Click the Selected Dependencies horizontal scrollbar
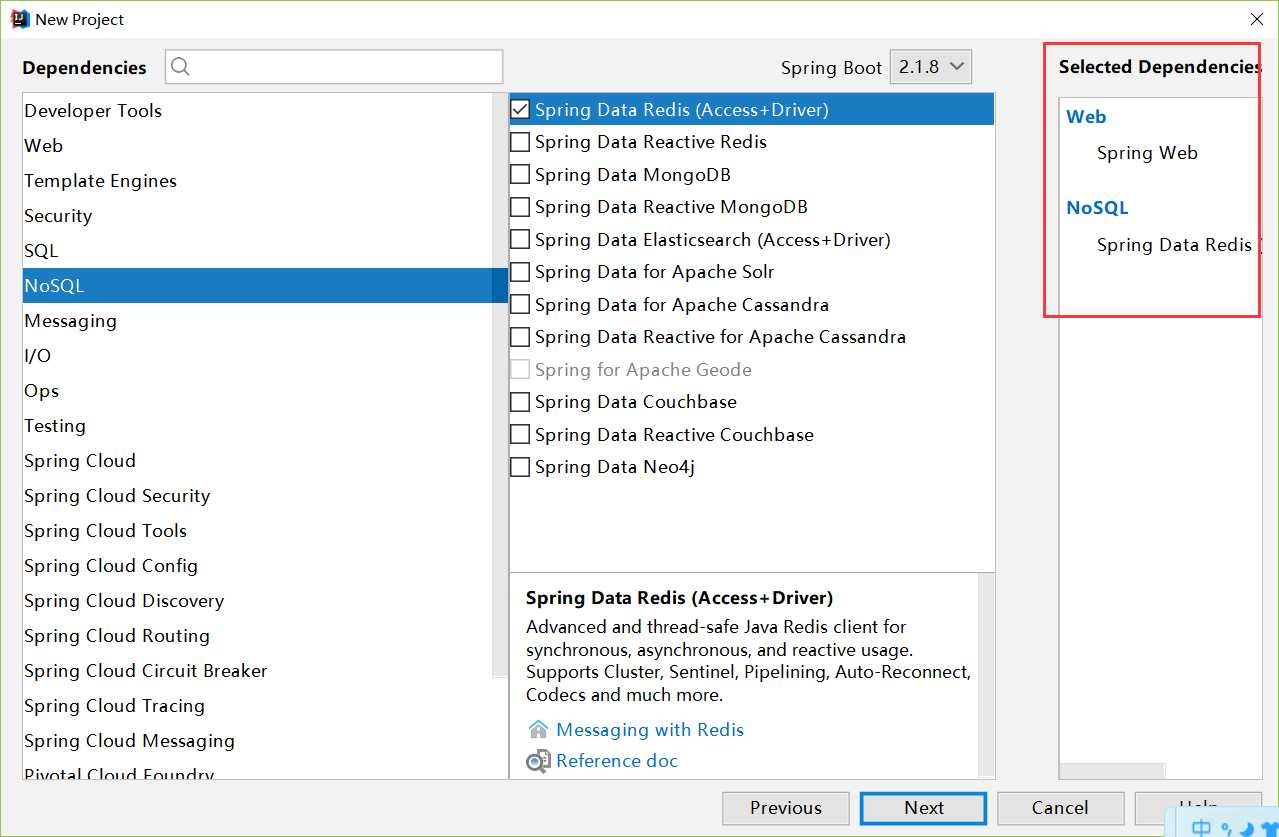Viewport: 1279px width, 837px height. [1112, 771]
